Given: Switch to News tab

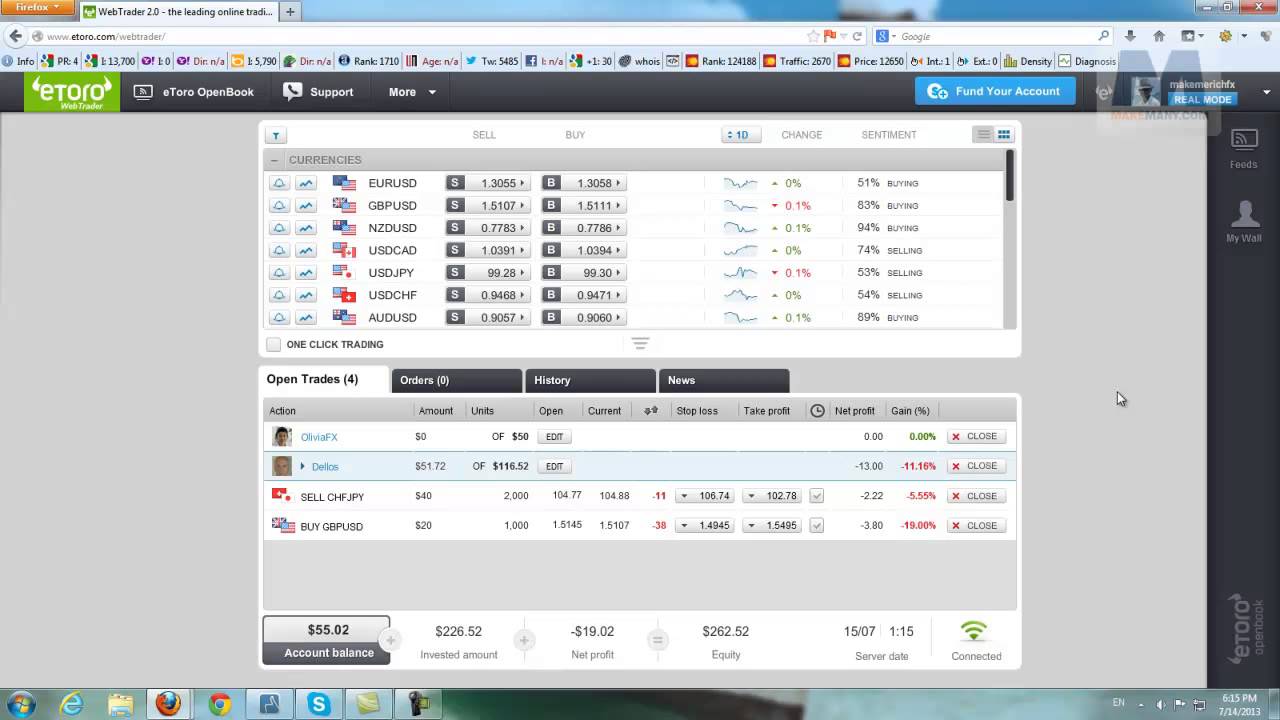Looking at the screenshot, I should click(724, 380).
